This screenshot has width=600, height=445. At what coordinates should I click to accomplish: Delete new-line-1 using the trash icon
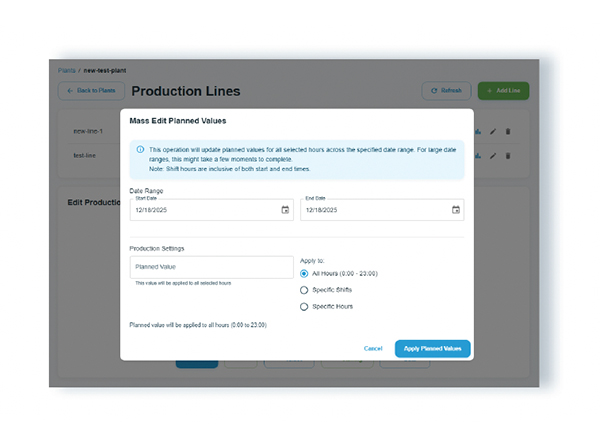pos(508,131)
